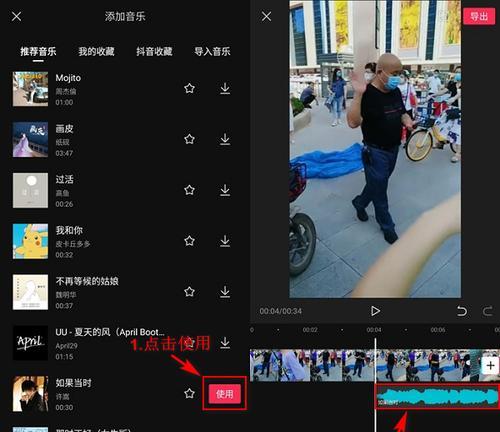Click 导出 export button

coord(479,16)
